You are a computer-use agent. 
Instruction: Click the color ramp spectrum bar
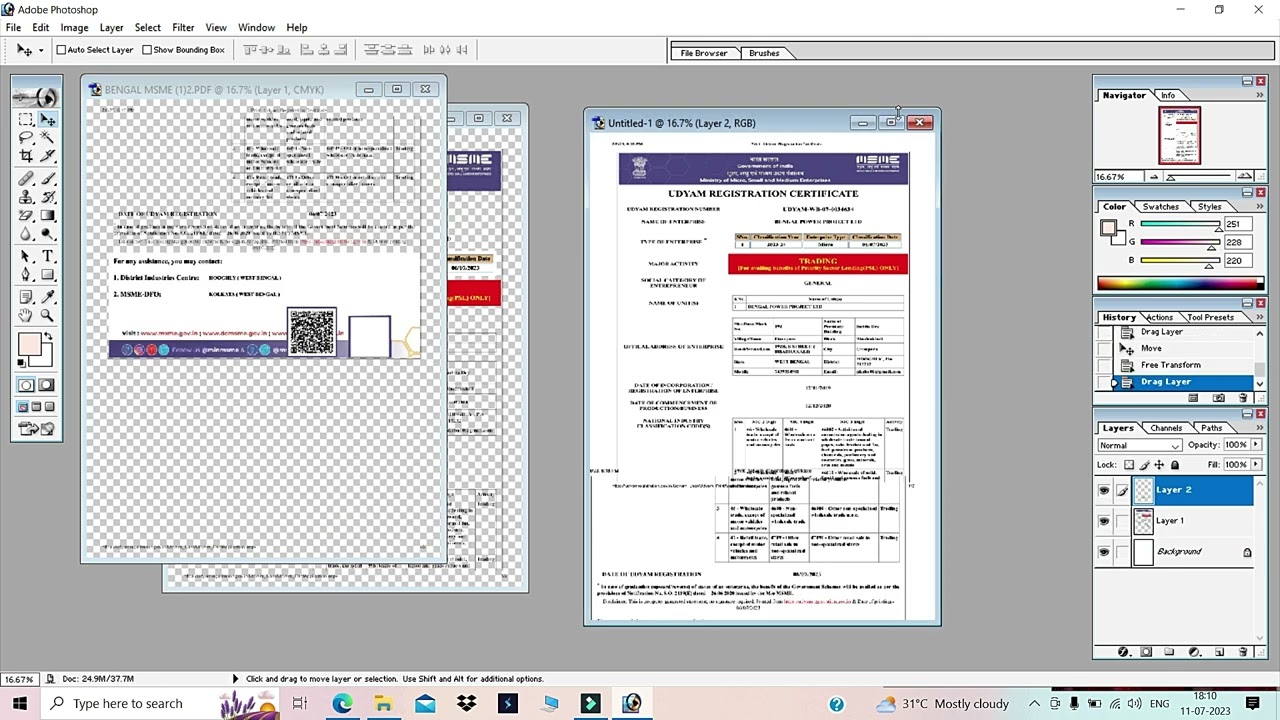click(1180, 283)
